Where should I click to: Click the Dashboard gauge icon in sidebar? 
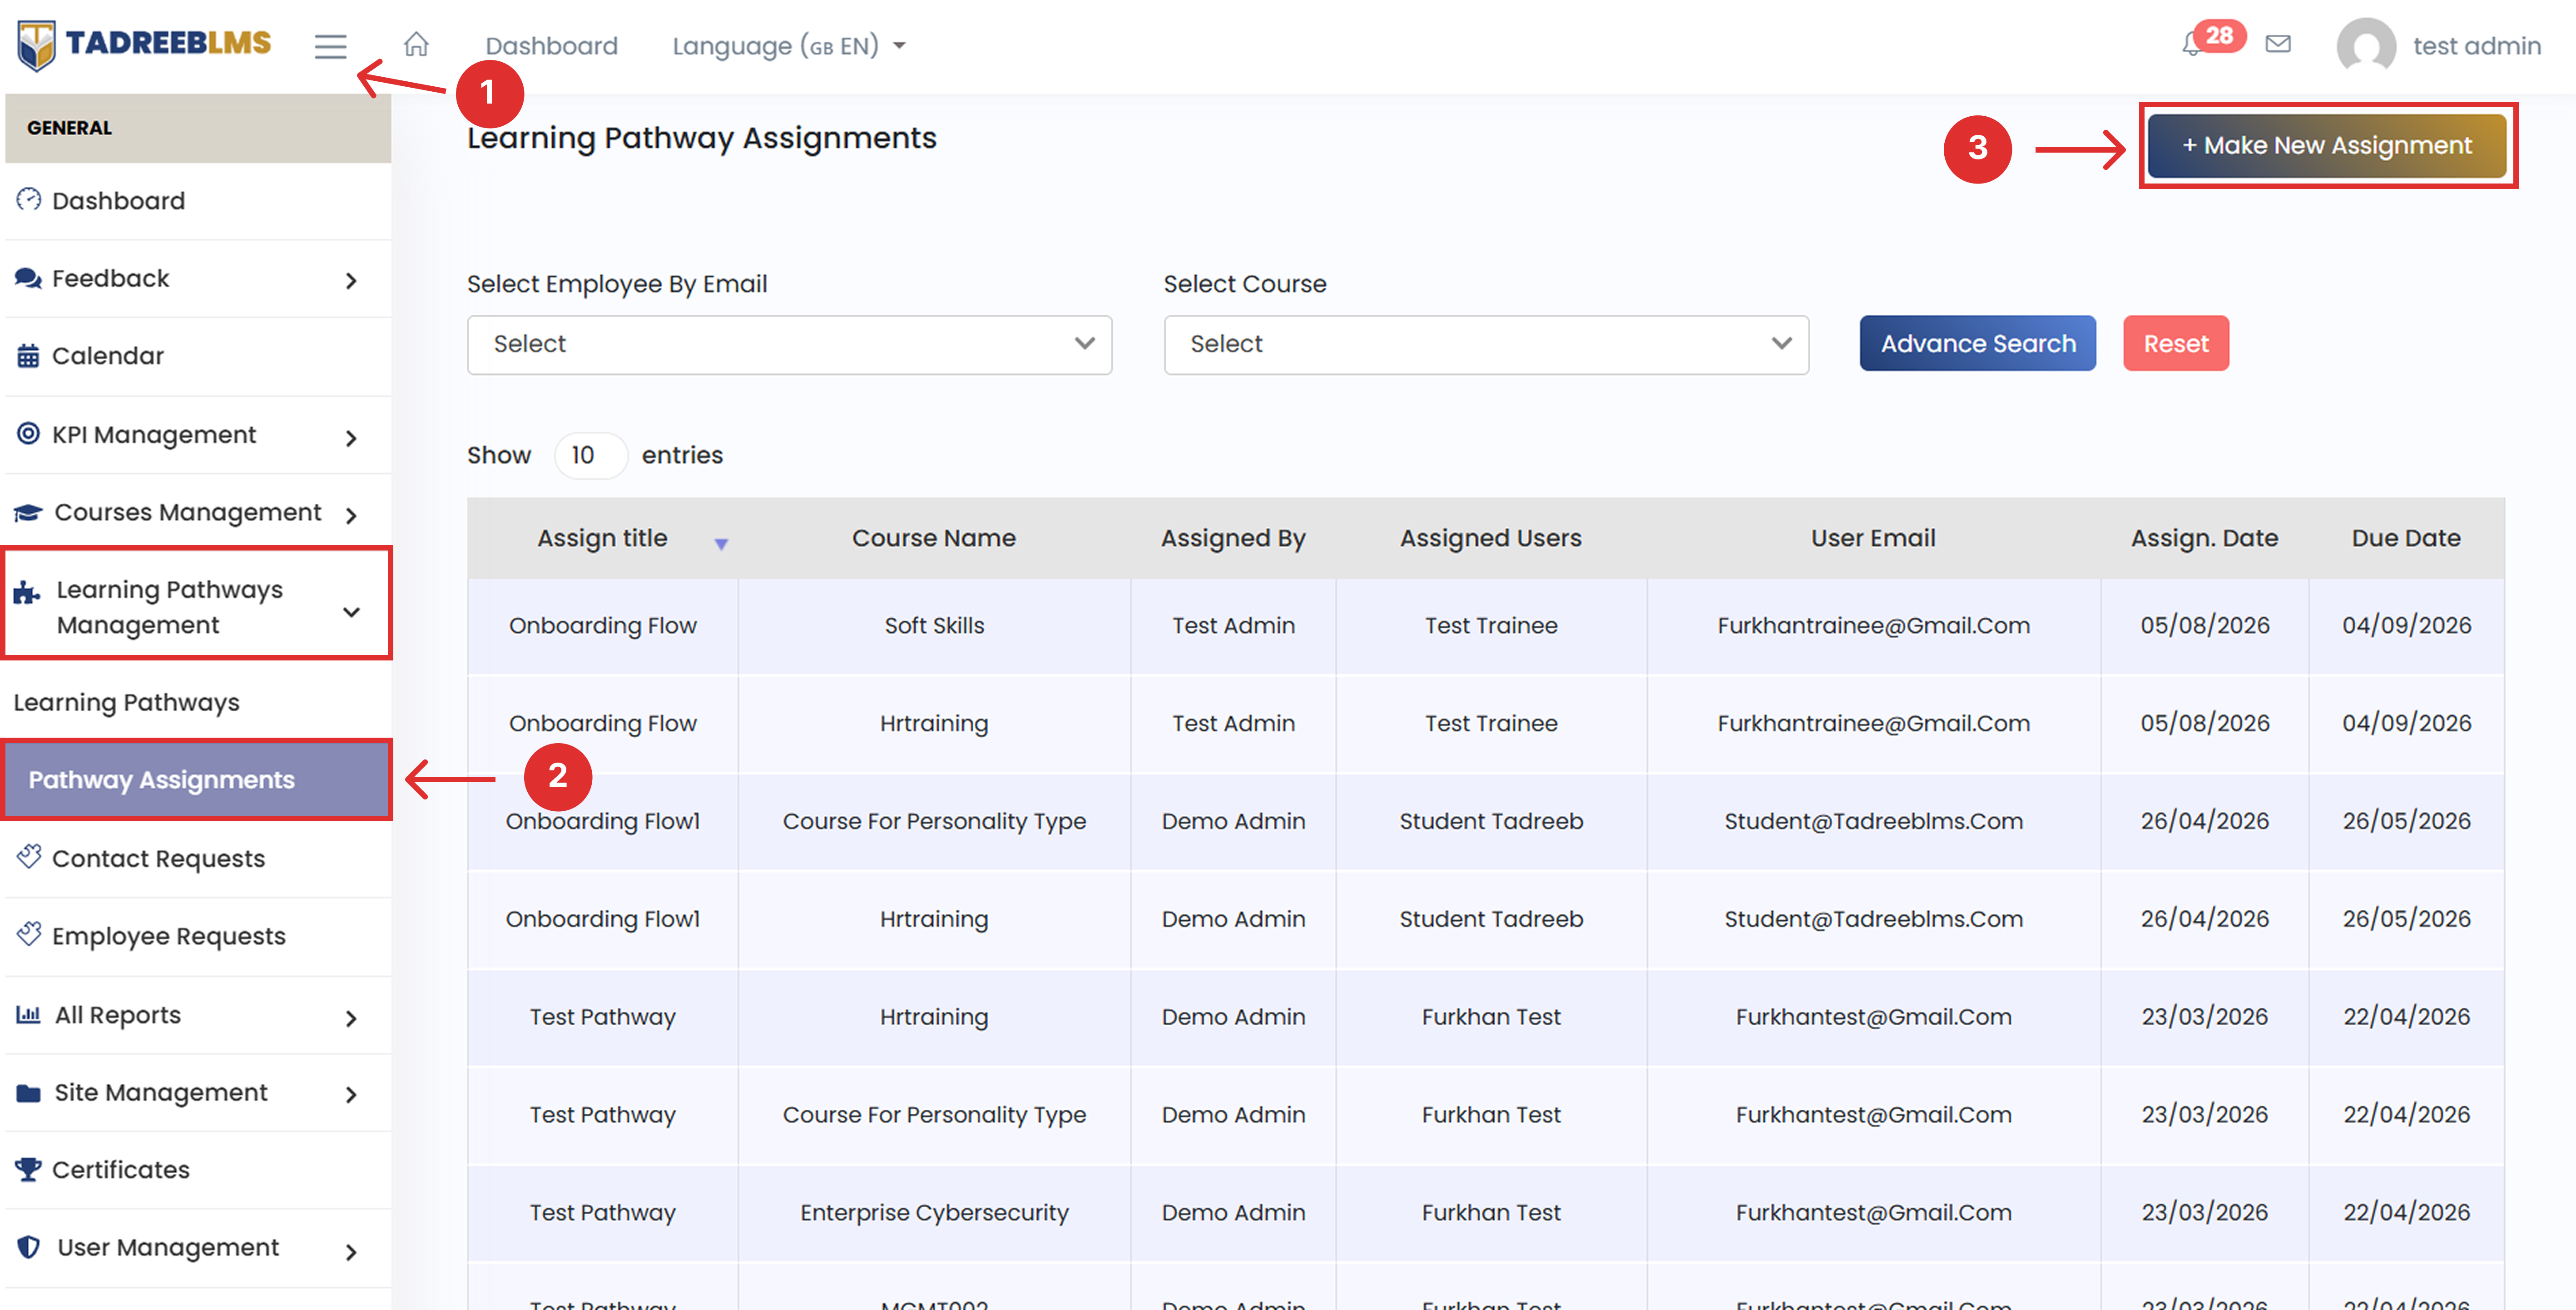pos(28,200)
